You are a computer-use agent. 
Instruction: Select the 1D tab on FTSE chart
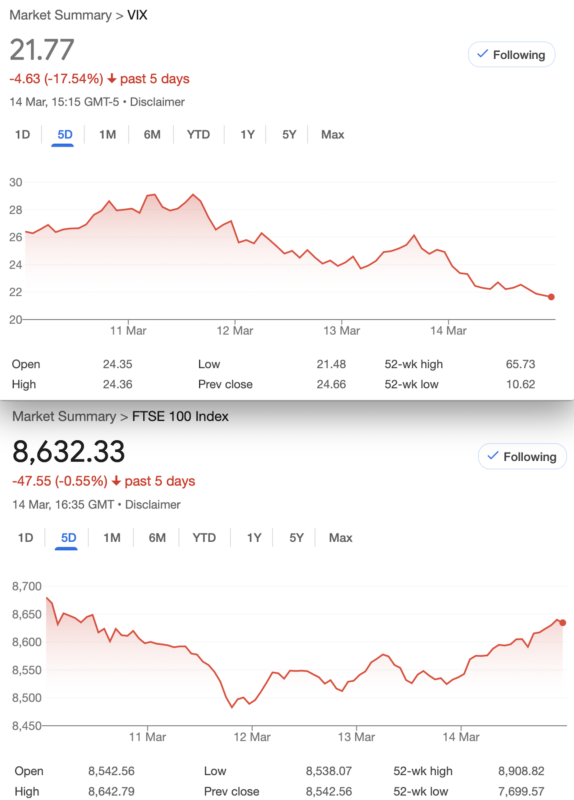point(26,538)
